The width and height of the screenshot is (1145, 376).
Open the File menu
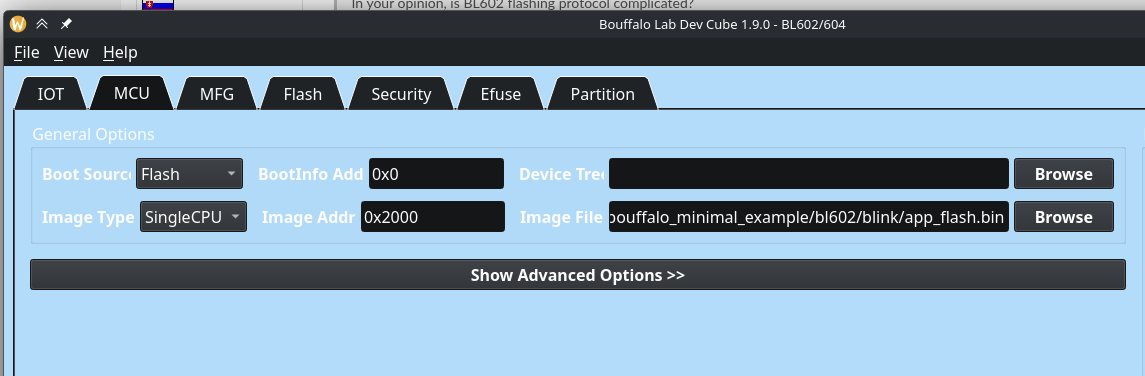(x=26, y=53)
